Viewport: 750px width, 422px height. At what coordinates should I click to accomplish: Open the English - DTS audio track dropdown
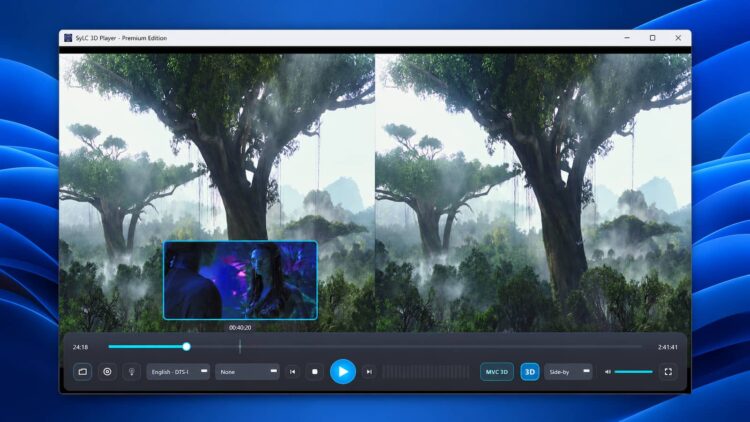click(177, 372)
